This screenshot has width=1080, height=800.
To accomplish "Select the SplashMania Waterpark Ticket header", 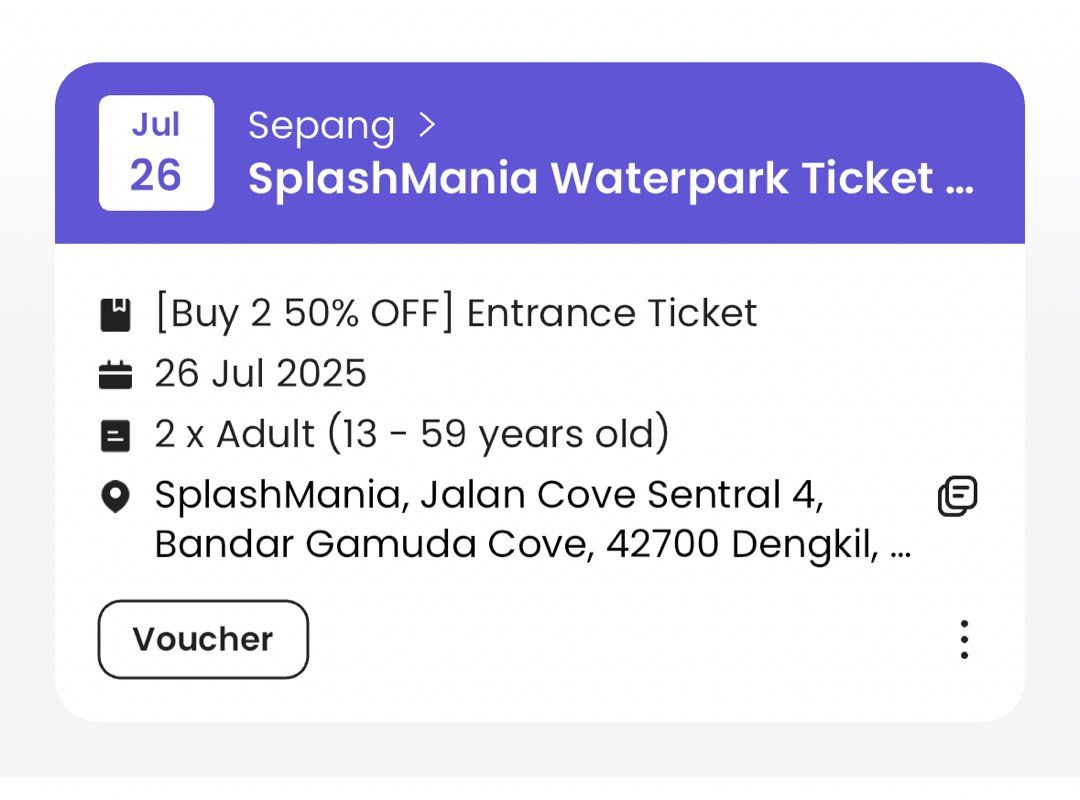I will pos(614,179).
